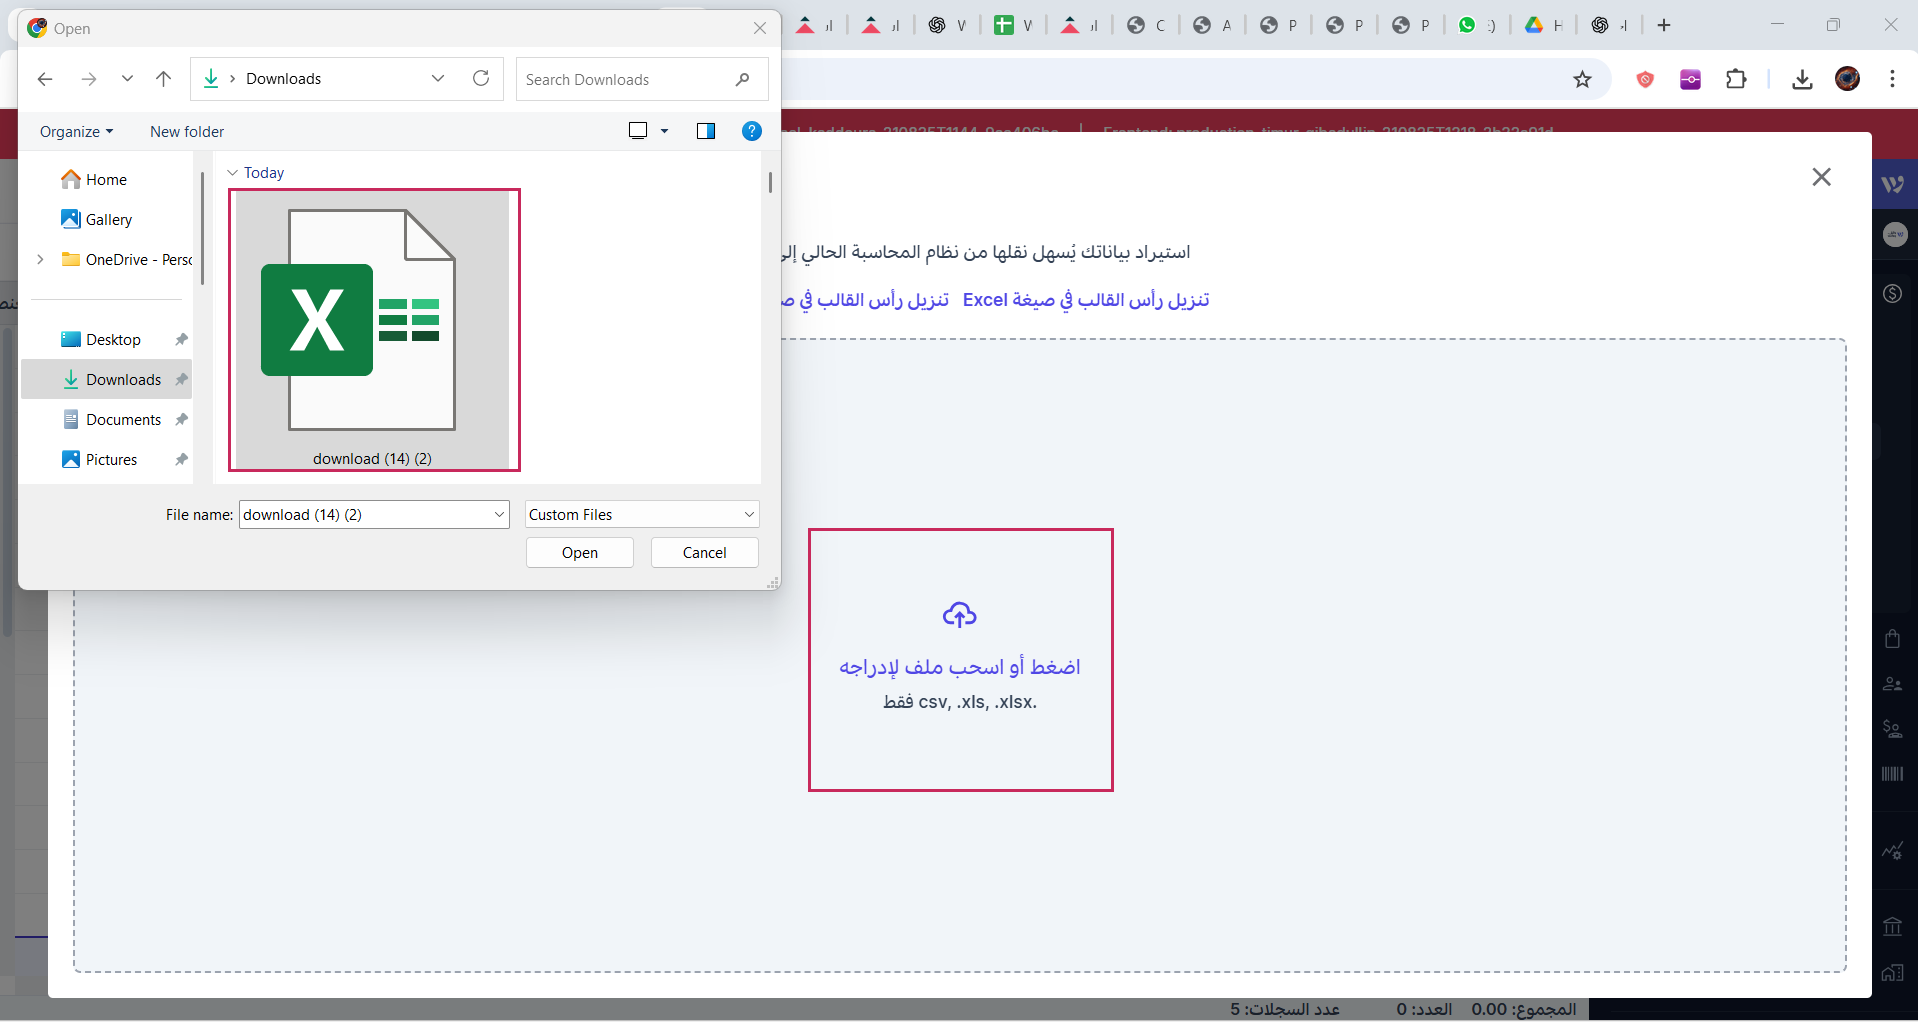This screenshot has width=1918, height=1022.
Task: Open the file dialog Help icon
Action: [x=752, y=131]
